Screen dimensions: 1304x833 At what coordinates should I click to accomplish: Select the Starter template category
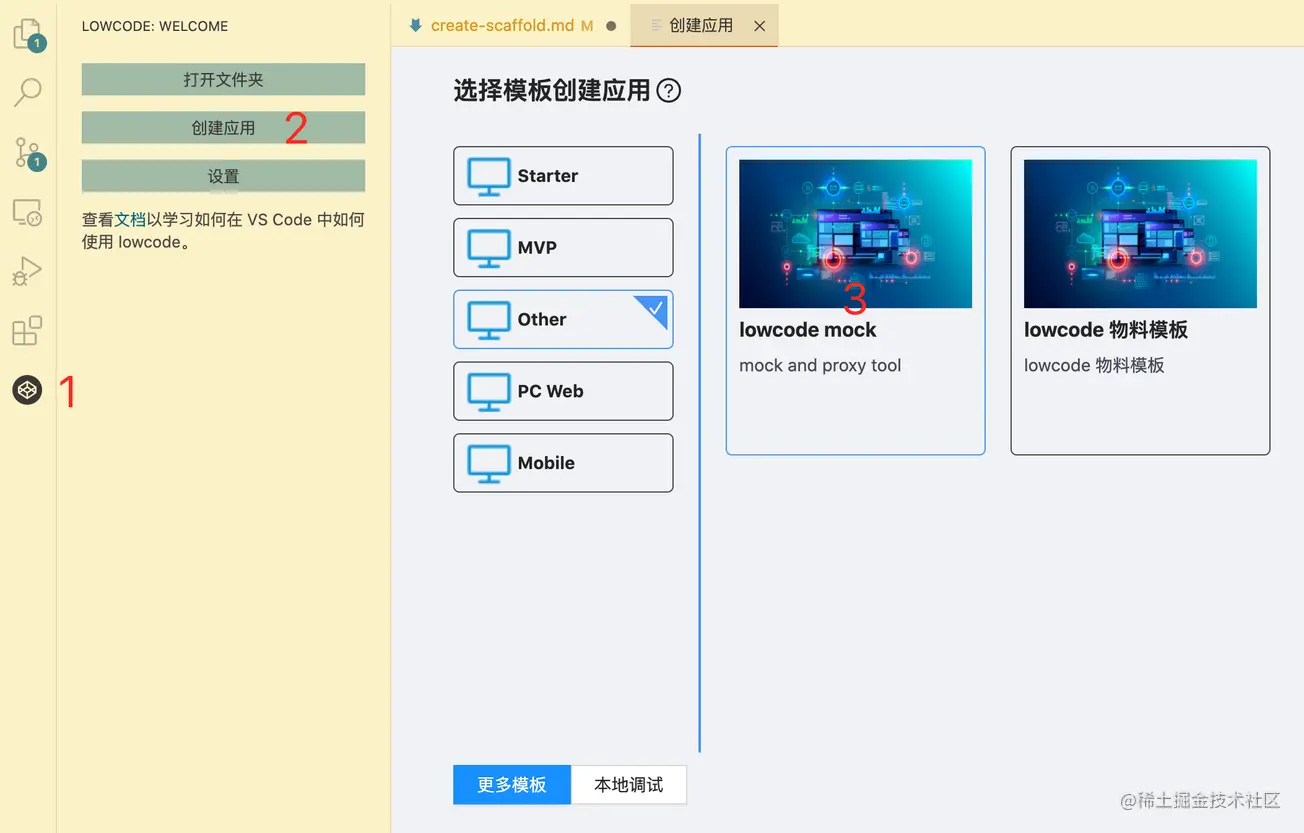pyautogui.click(x=563, y=176)
